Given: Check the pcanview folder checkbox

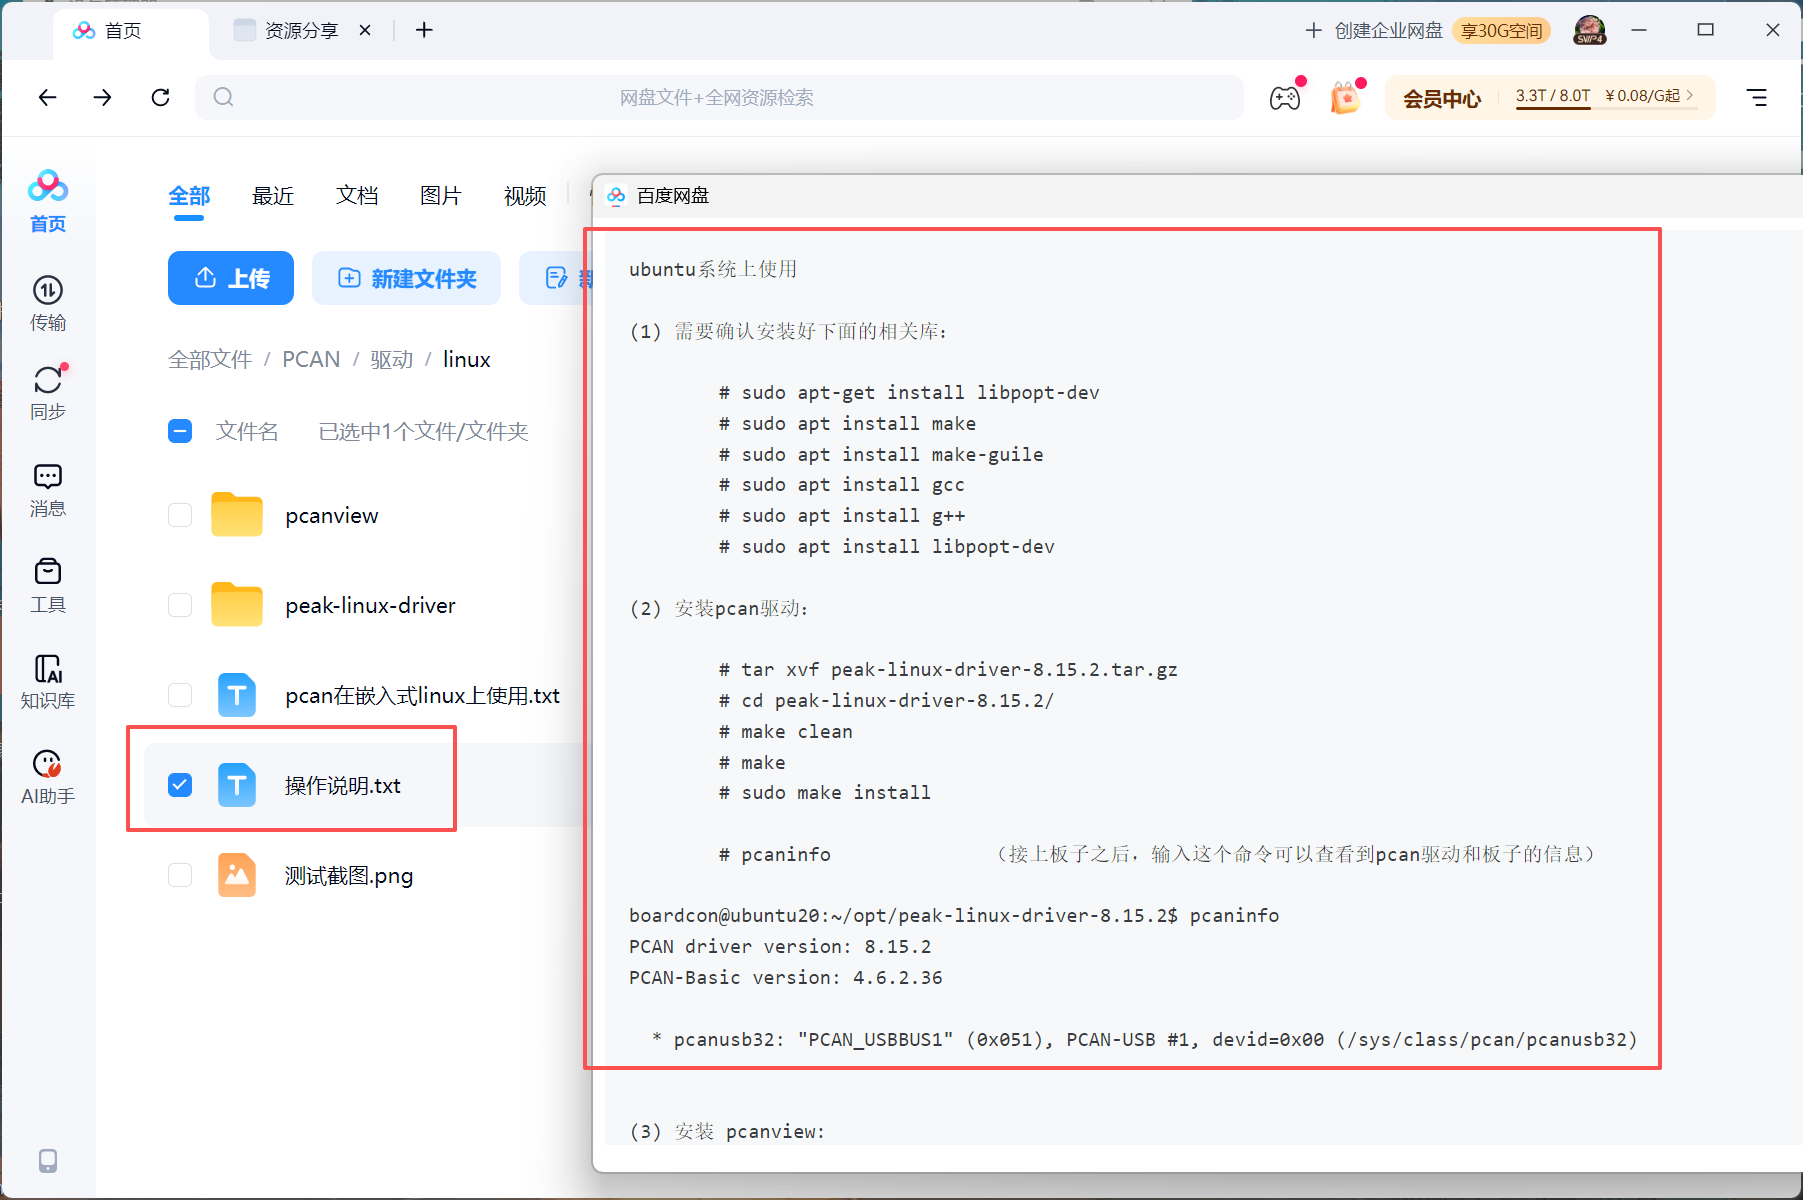Looking at the screenshot, I should pyautogui.click(x=180, y=515).
